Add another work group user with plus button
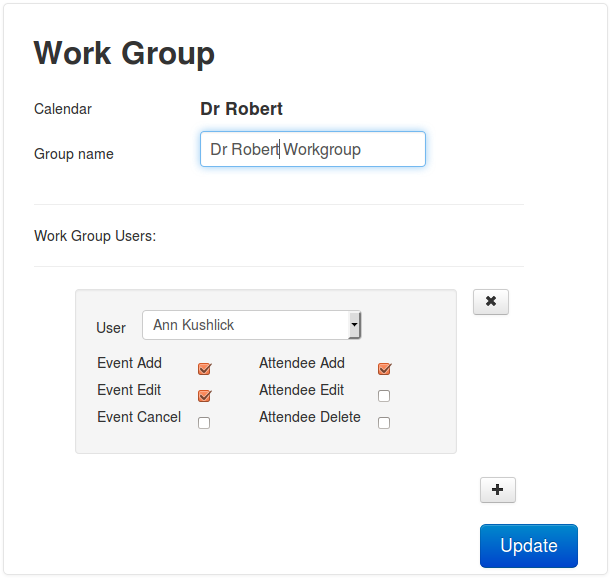 tap(497, 489)
